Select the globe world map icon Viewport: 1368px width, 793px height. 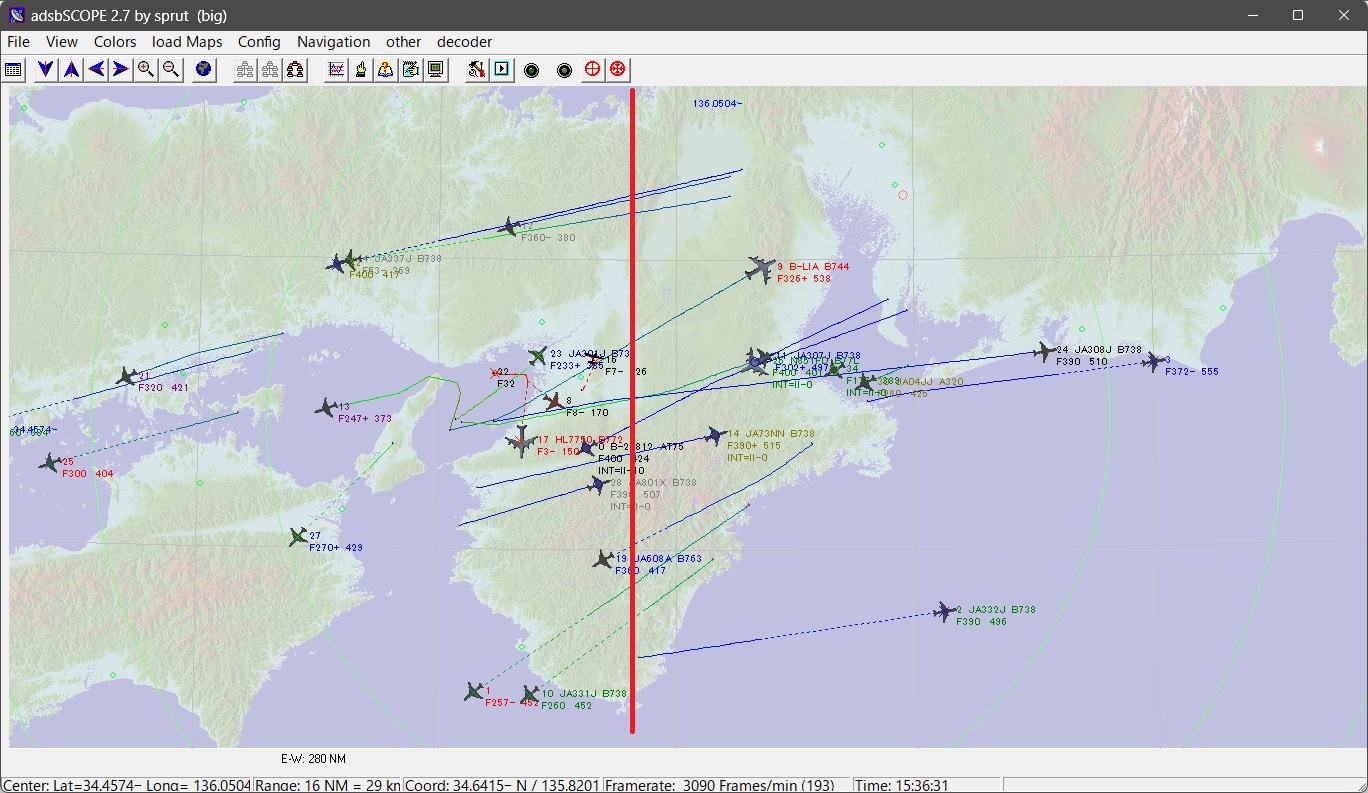[203, 69]
